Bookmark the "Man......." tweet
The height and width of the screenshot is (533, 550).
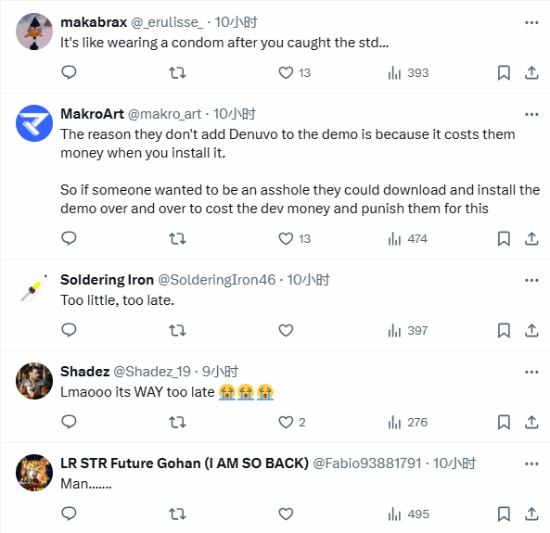(504, 514)
